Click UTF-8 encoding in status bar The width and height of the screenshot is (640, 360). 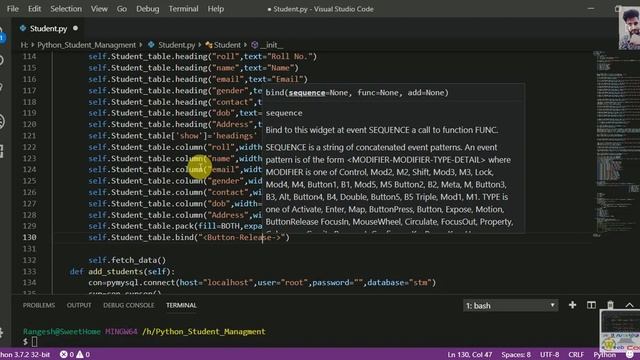[549, 355]
